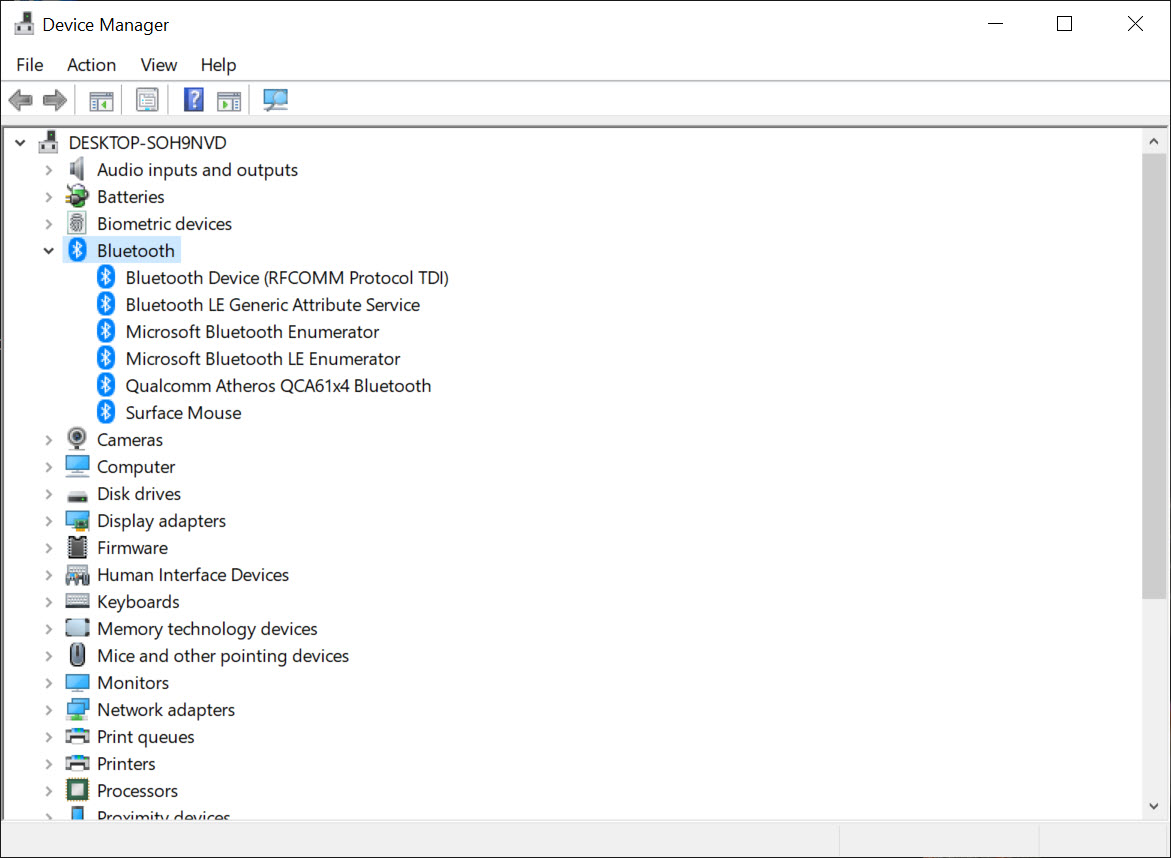Select the Computer category label

click(136, 467)
